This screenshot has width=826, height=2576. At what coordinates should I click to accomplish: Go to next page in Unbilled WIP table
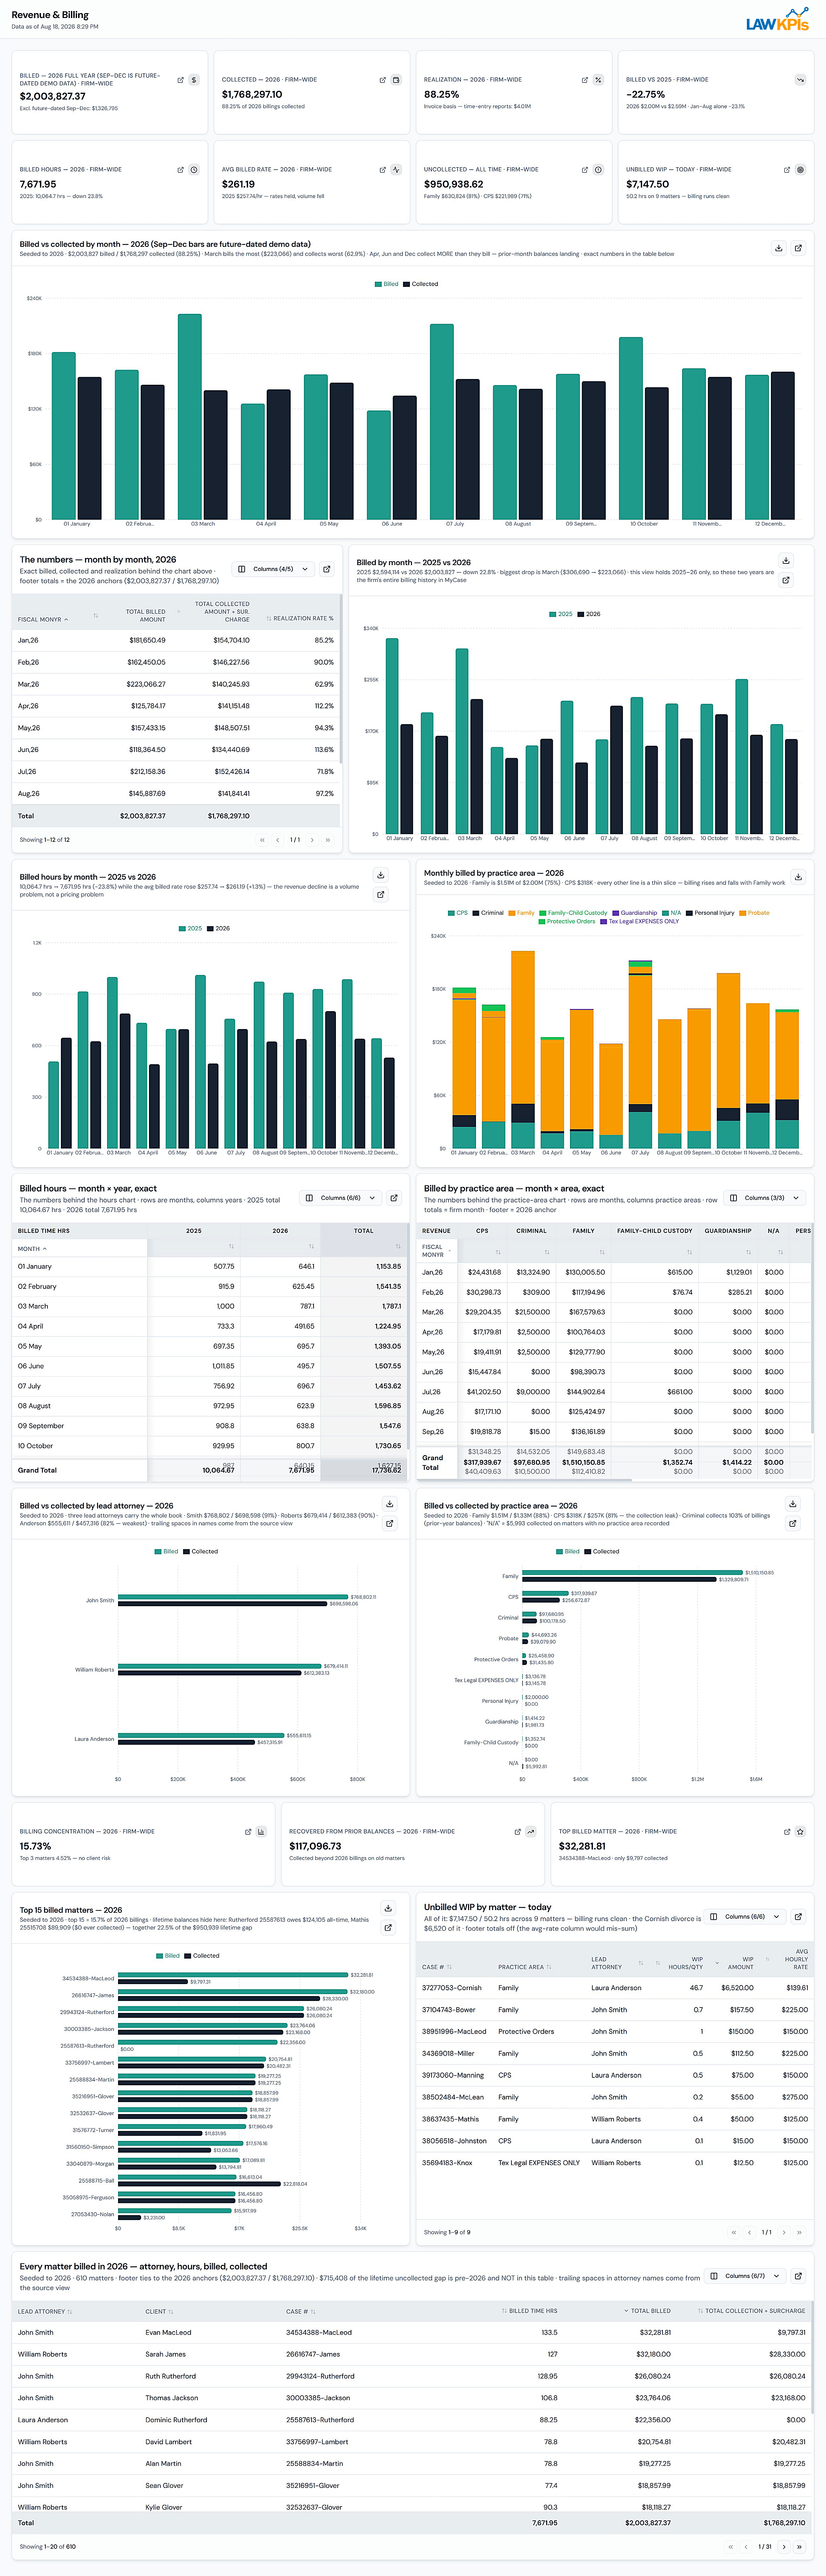[784, 2232]
